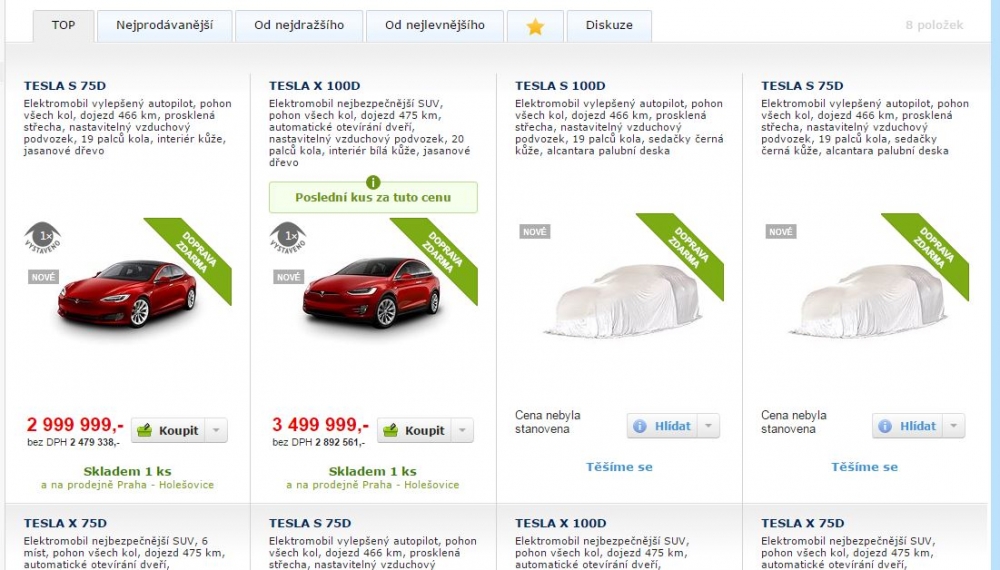Click the 1x vystaveno eye icon on Tesla X 100D

(x=288, y=238)
